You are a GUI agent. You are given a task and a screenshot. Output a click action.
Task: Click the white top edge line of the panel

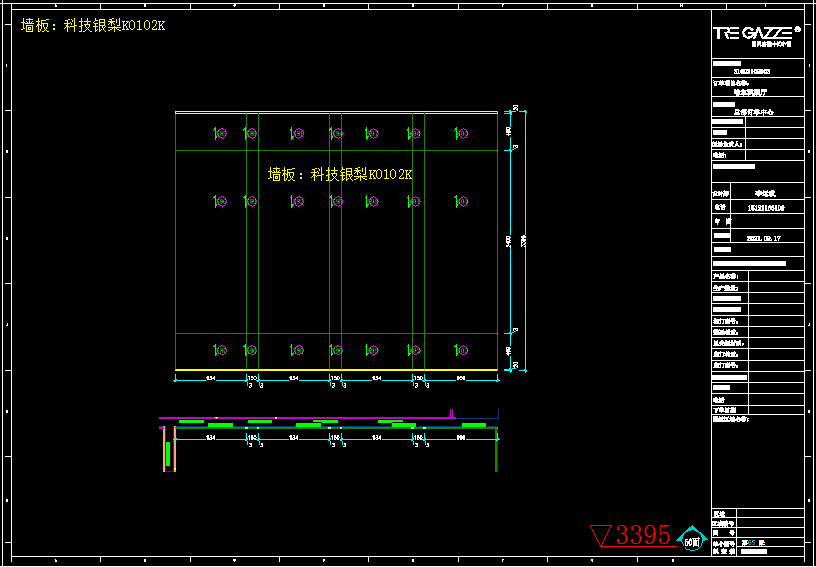click(x=336, y=112)
